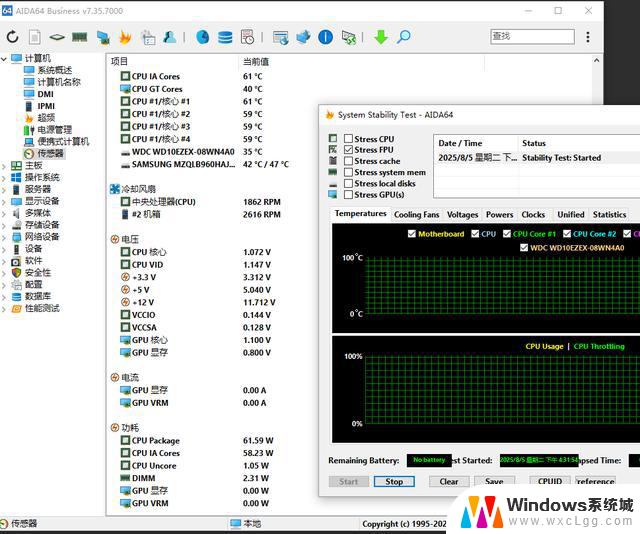Select 计算机名称 in the sidebar tree
Screen dimensions: 640x534
(59, 82)
